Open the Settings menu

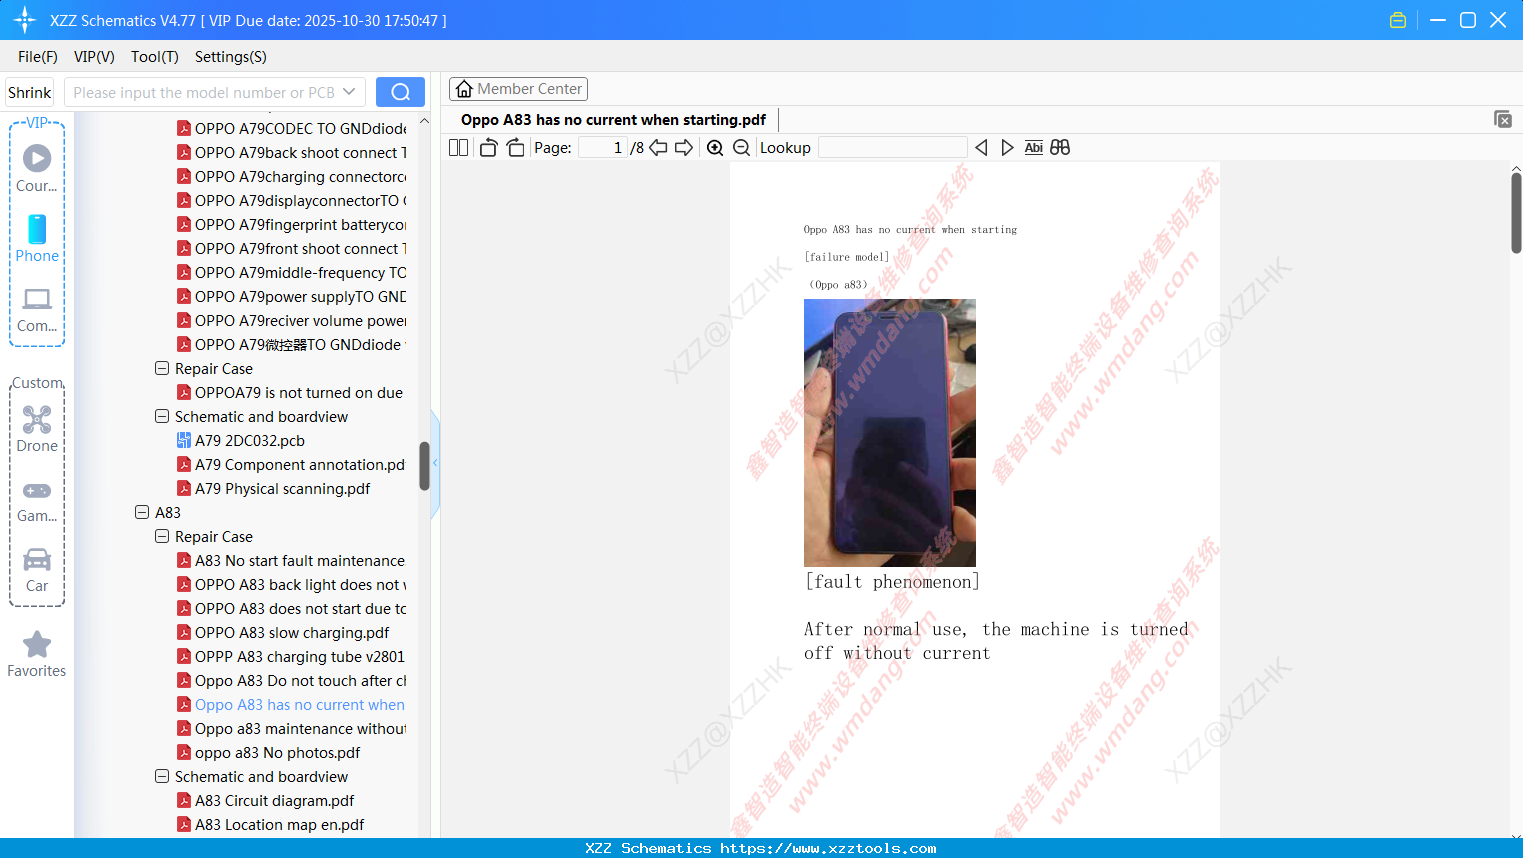[231, 57]
